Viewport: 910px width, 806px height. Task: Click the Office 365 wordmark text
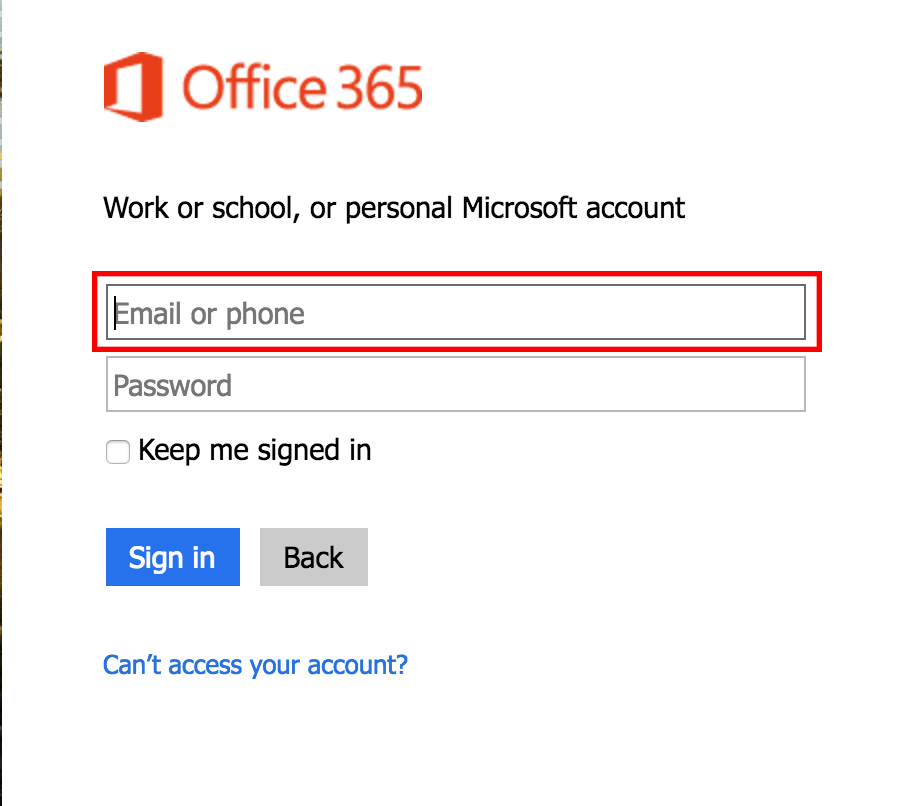[302, 88]
